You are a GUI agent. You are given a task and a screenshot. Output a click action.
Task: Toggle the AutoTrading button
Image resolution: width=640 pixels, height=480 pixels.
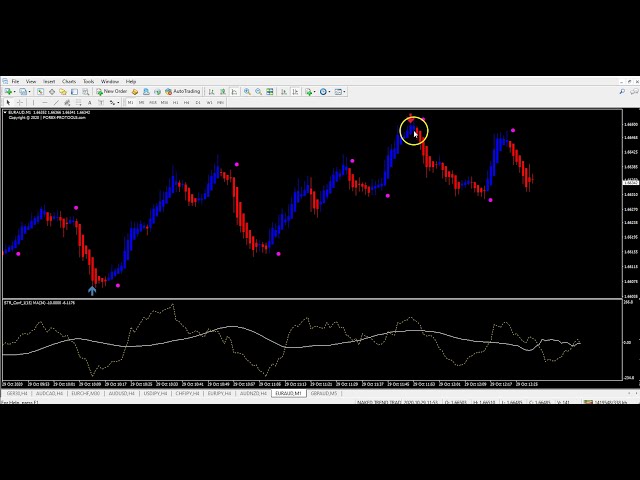coord(183,91)
